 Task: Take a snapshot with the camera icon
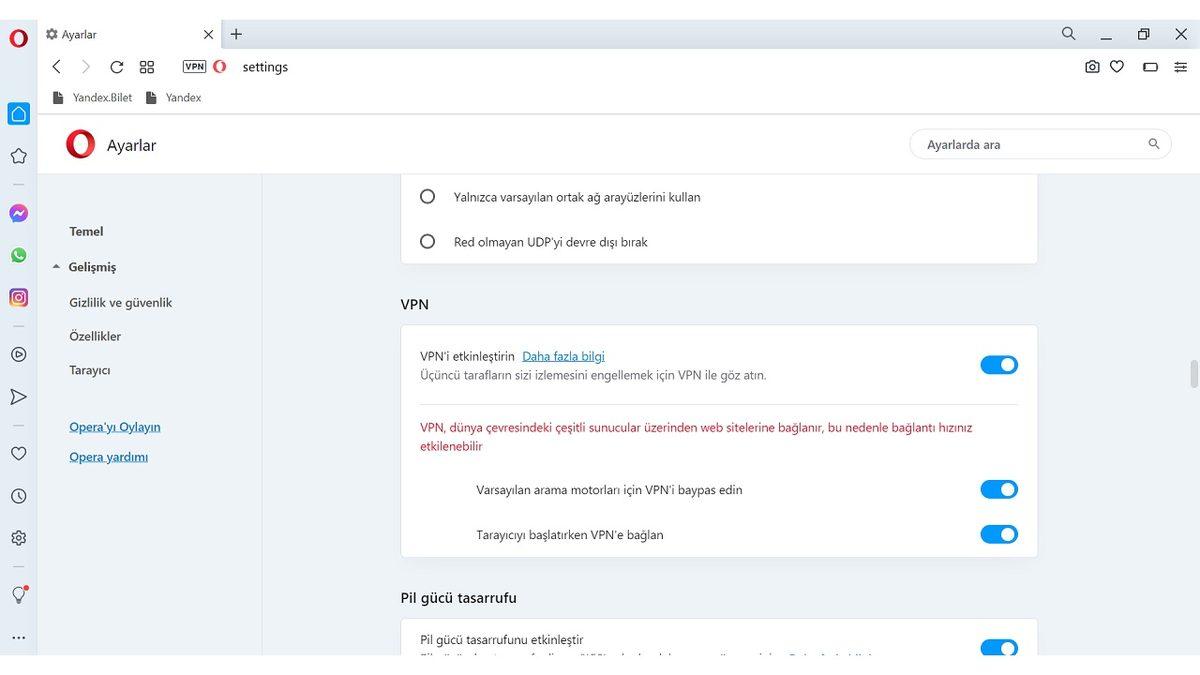[x=1092, y=66]
